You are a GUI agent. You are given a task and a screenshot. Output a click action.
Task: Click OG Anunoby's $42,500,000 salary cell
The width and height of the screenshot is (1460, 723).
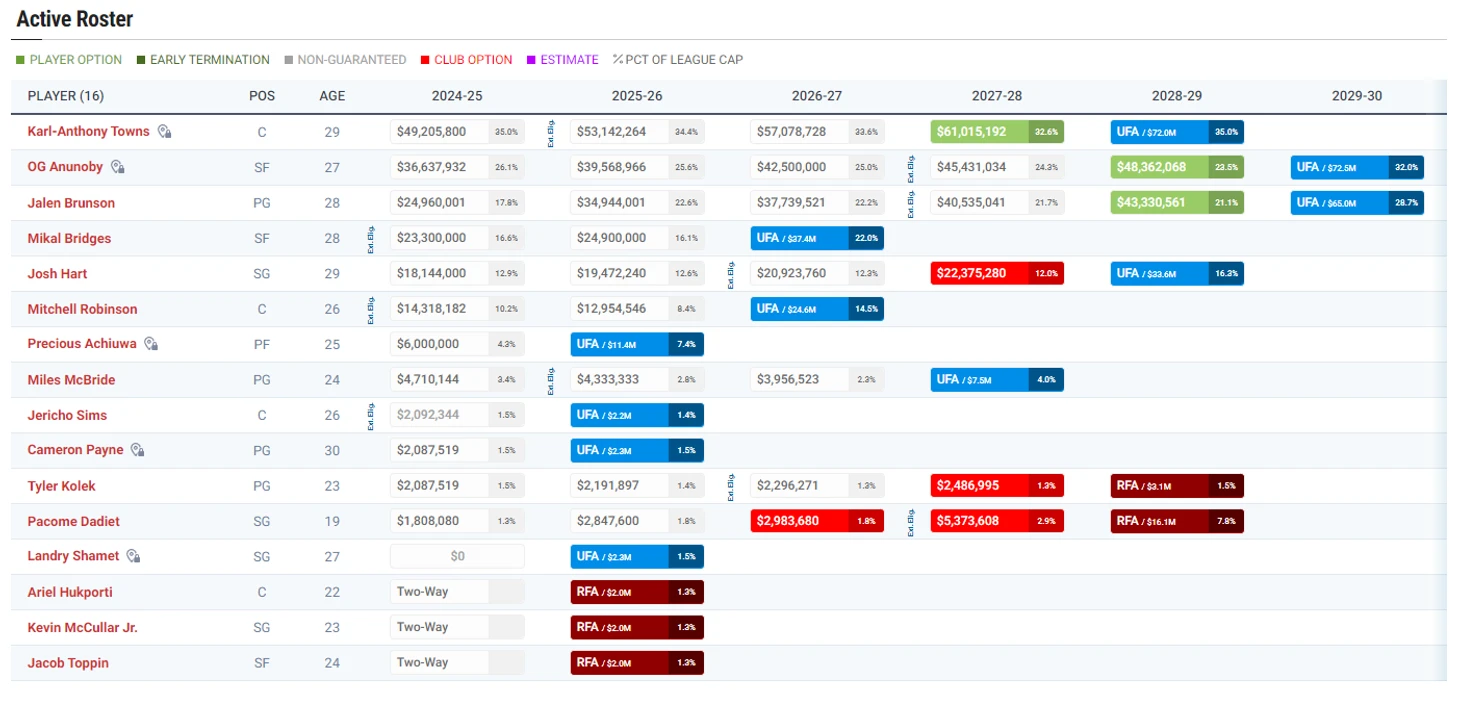(x=817, y=167)
